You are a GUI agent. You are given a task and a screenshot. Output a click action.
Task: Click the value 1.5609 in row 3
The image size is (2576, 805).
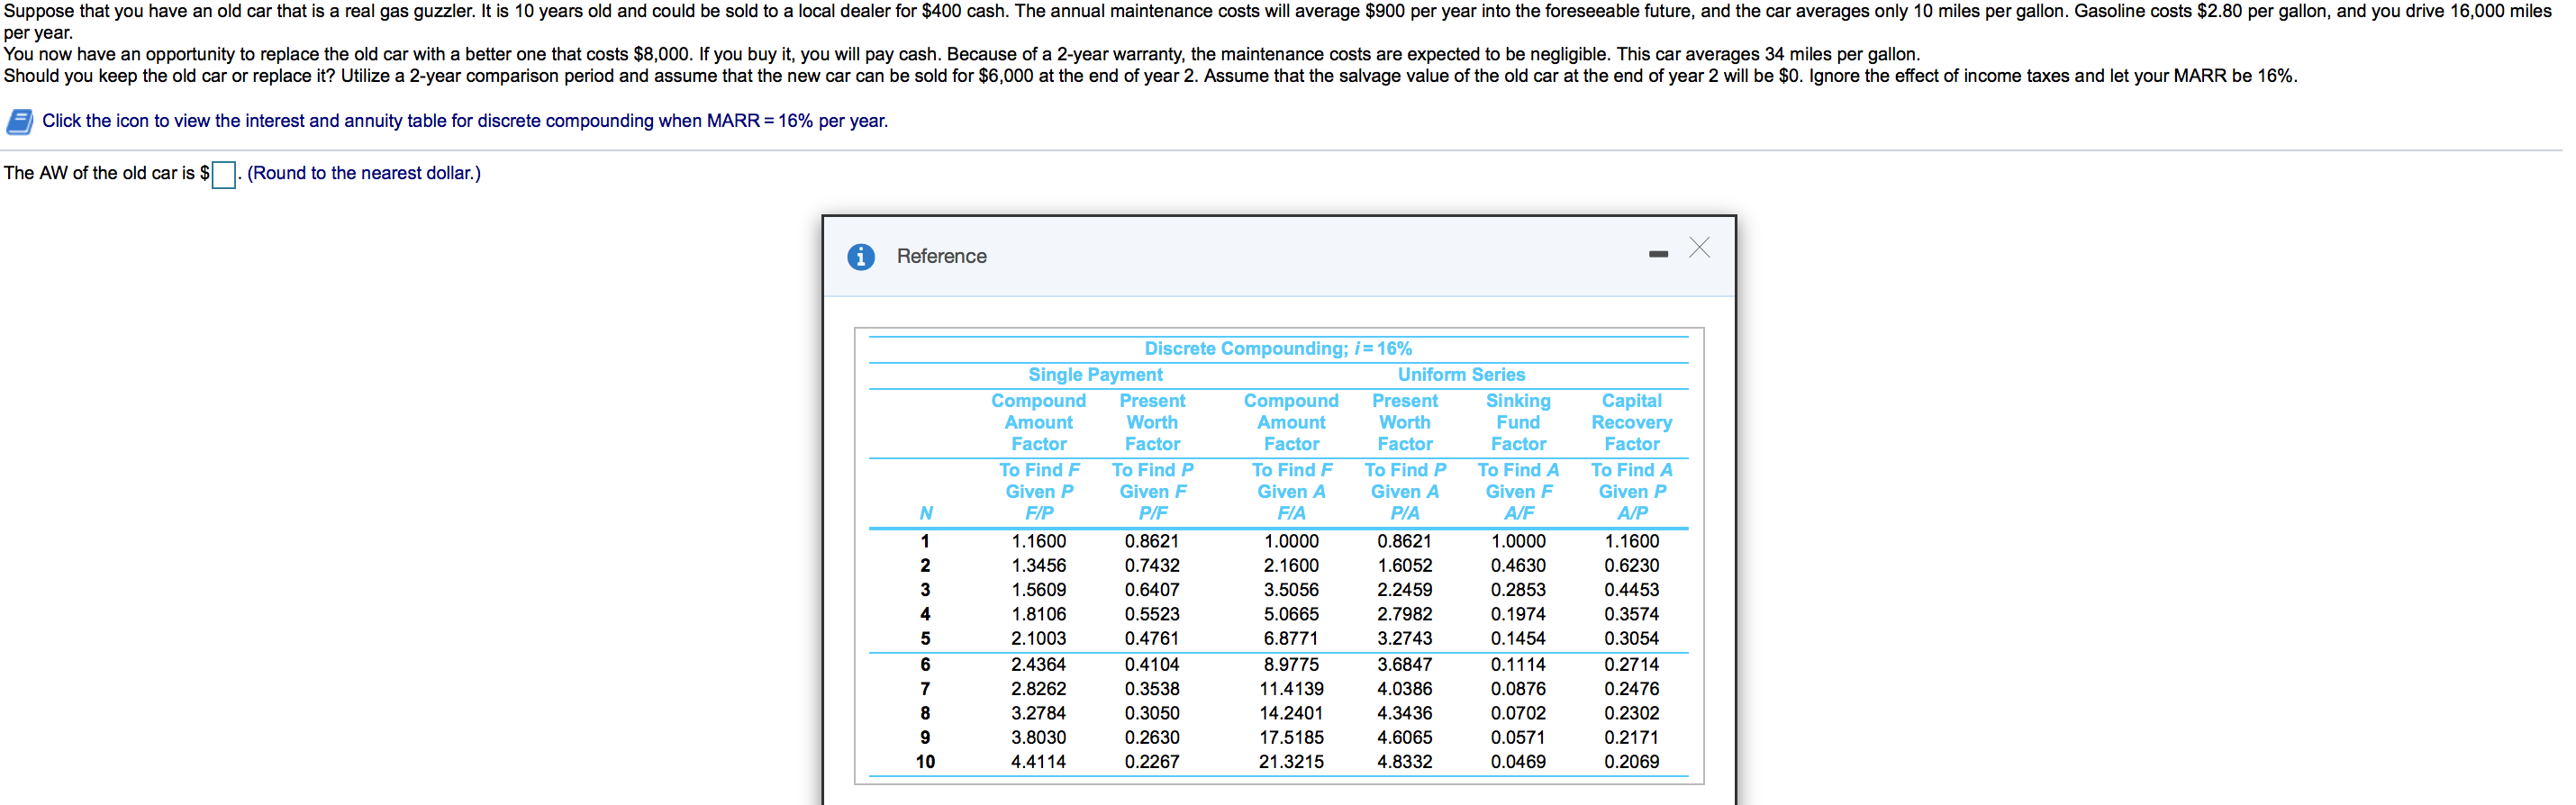click(1039, 590)
